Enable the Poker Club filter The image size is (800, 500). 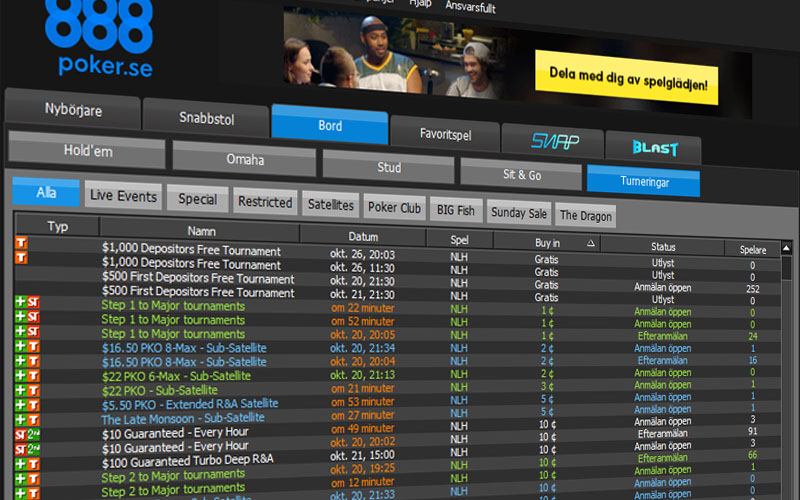394,208
